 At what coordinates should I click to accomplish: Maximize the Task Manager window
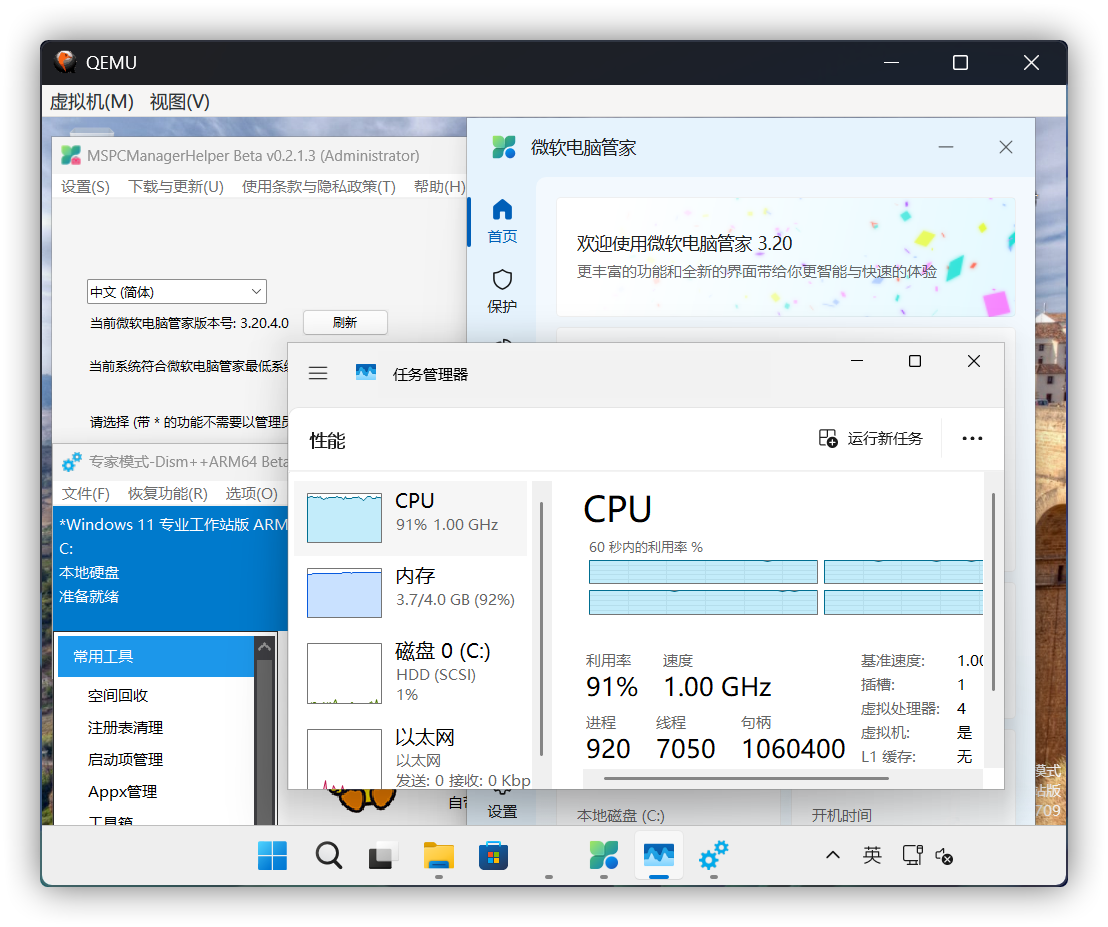[914, 361]
